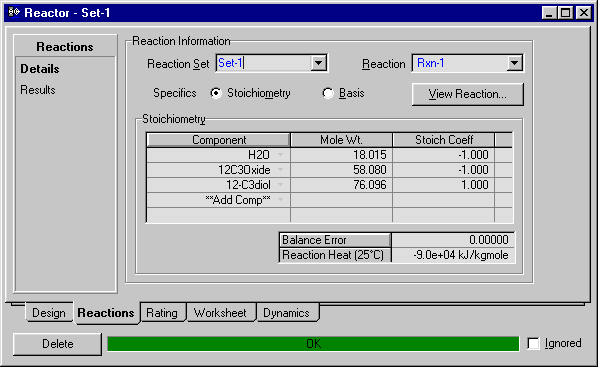Open the Results page in sidebar
Image resolution: width=598 pixels, height=367 pixels.
(38, 90)
